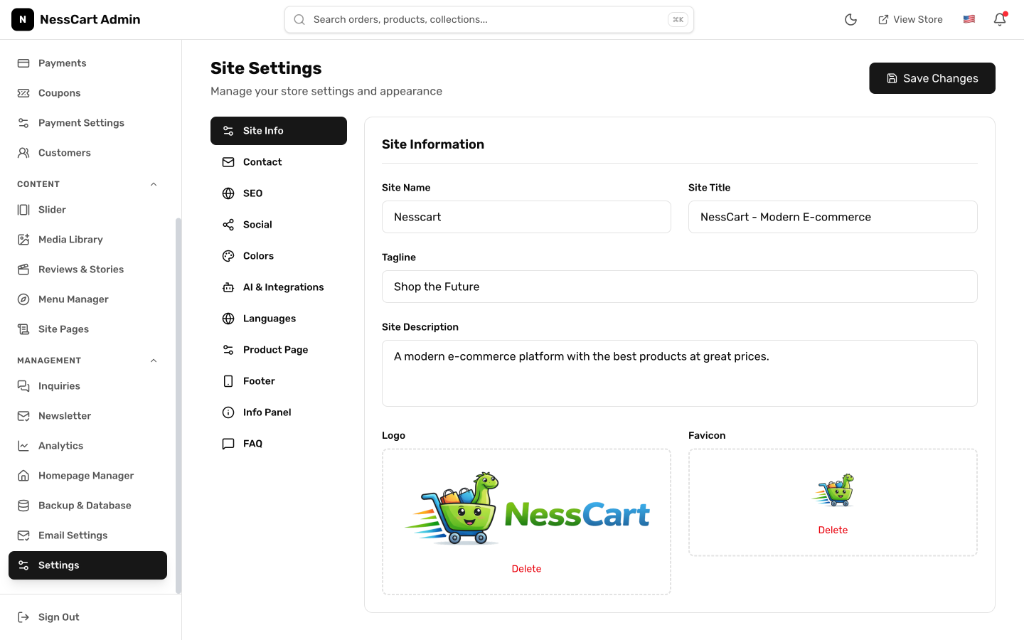This screenshot has width=1024, height=640.
Task: Collapse the MANAGEMENT sidebar section
Action: click(153, 360)
